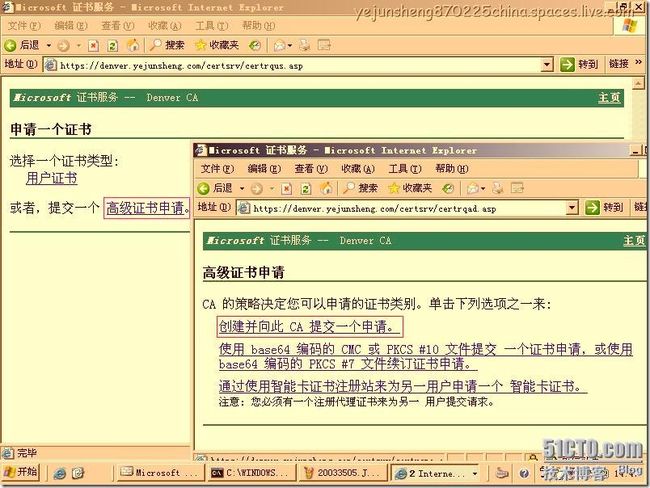The image size is (650, 488).
Task: Switch to Microsoft... taskbar button
Action: 159,473
